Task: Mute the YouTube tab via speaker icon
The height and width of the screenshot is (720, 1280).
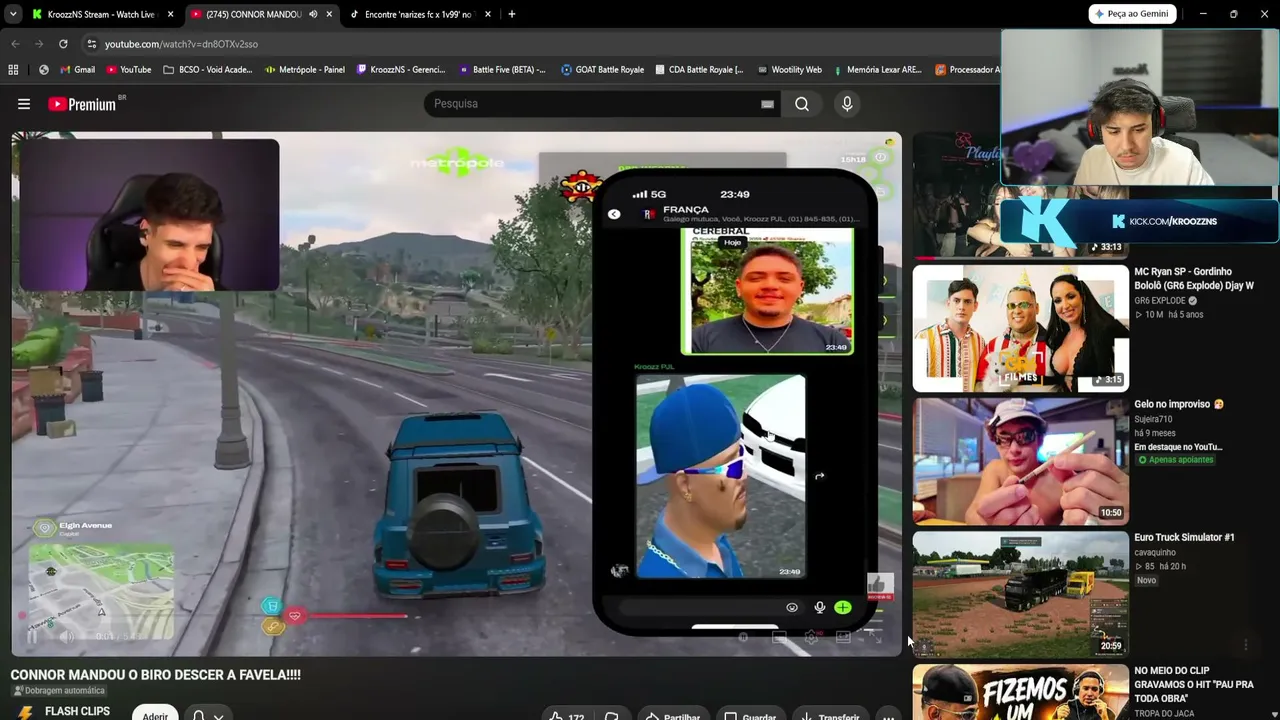Action: point(313,14)
